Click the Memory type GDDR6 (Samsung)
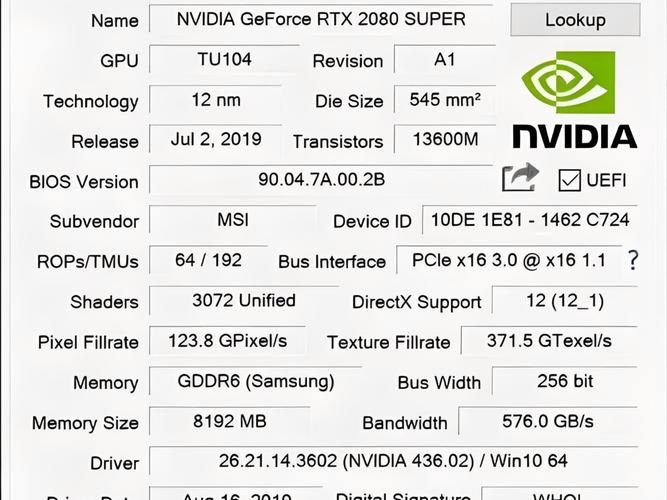Viewport: 667px width, 500px height. click(256, 381)
